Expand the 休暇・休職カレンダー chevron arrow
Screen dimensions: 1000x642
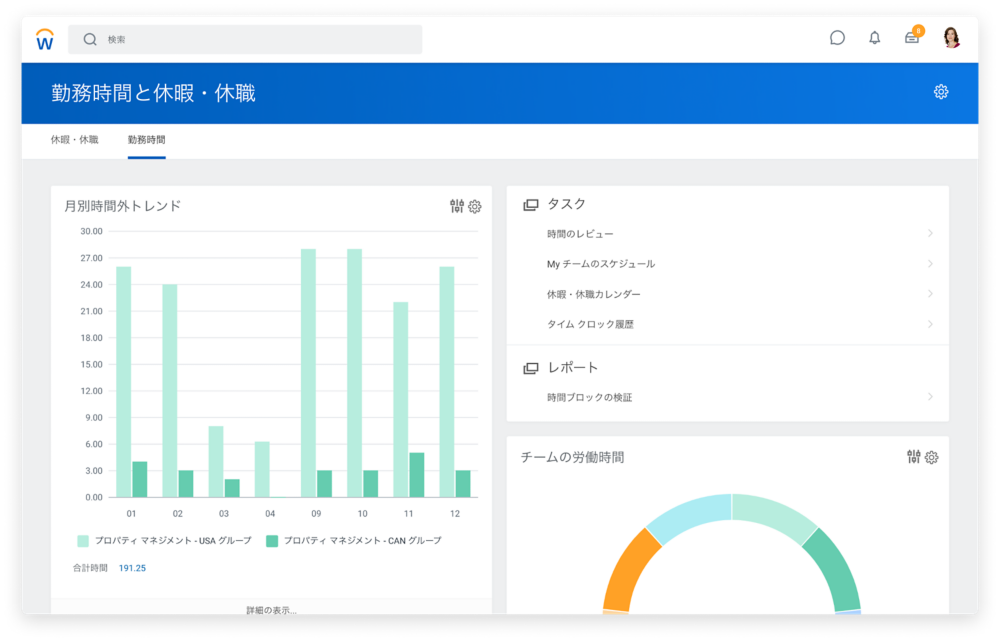point(930,294)
